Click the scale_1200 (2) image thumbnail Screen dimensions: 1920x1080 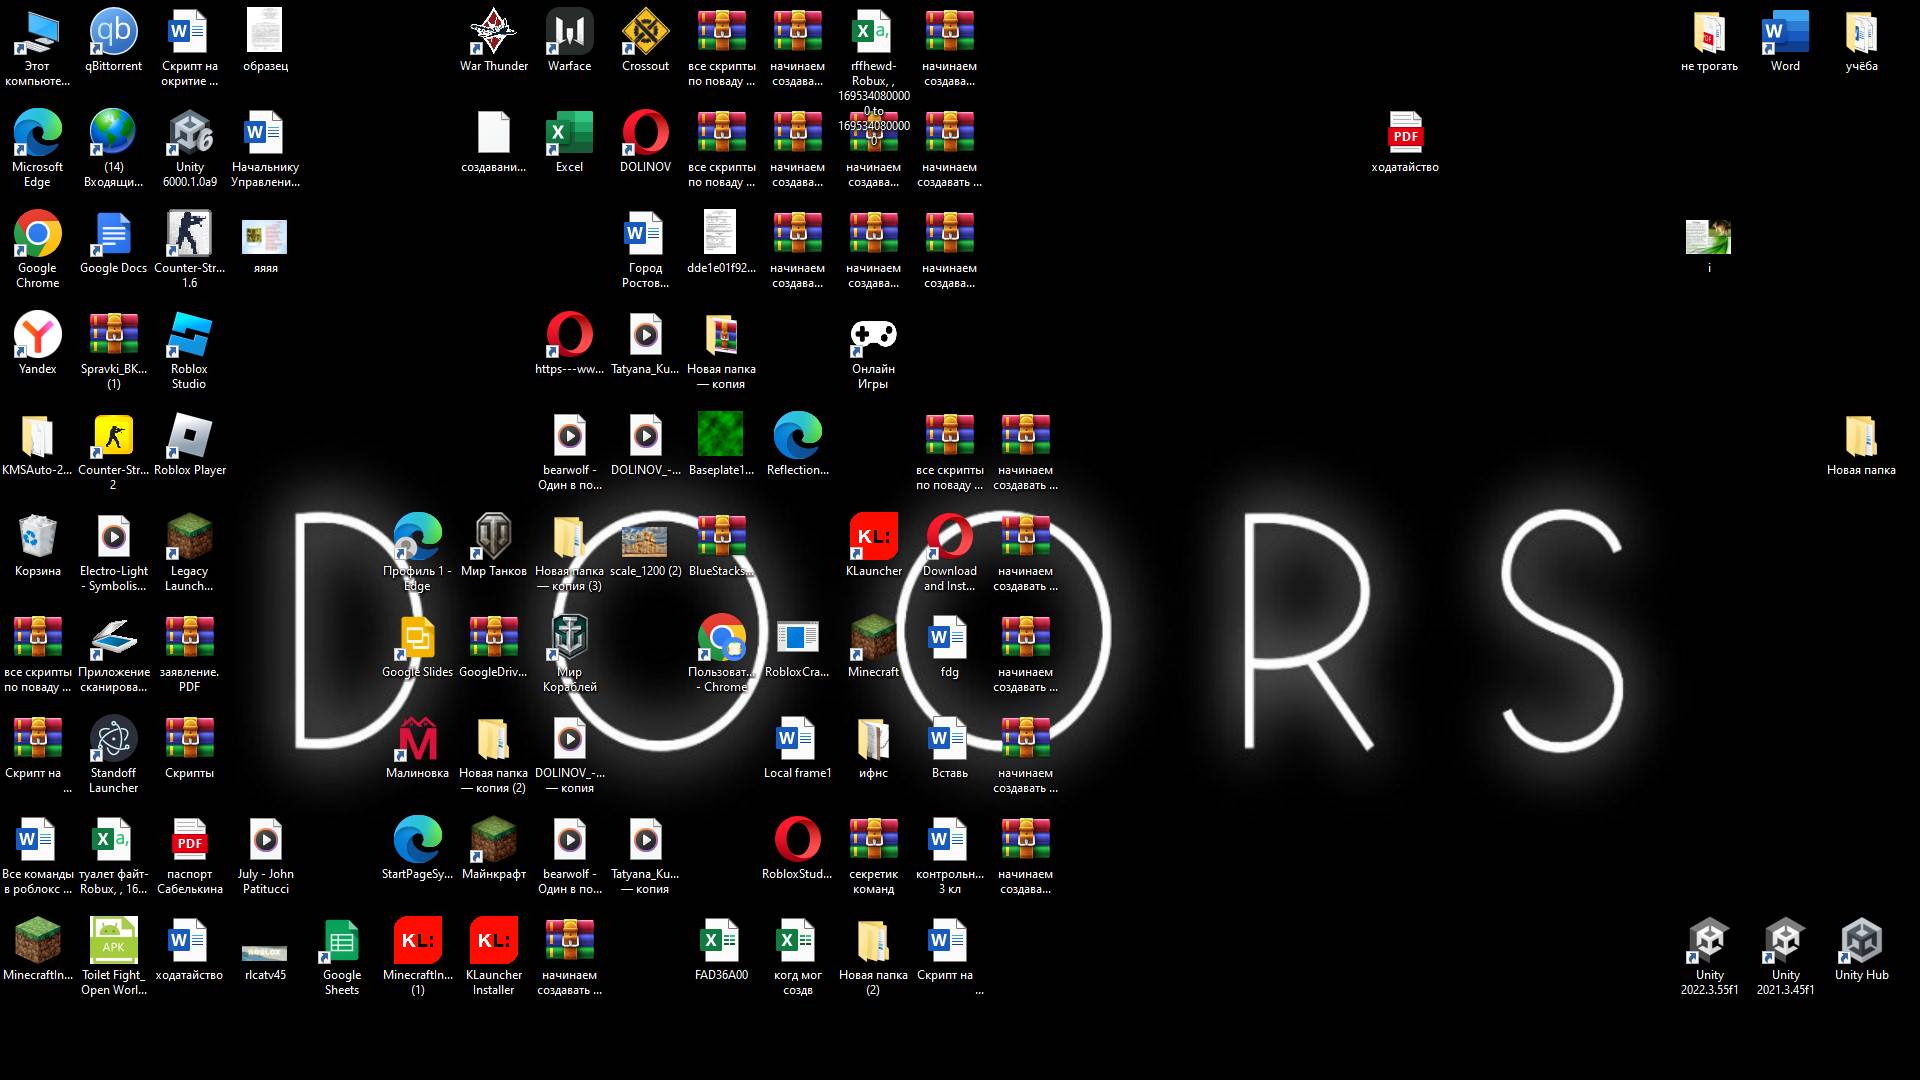coord(645,541)
